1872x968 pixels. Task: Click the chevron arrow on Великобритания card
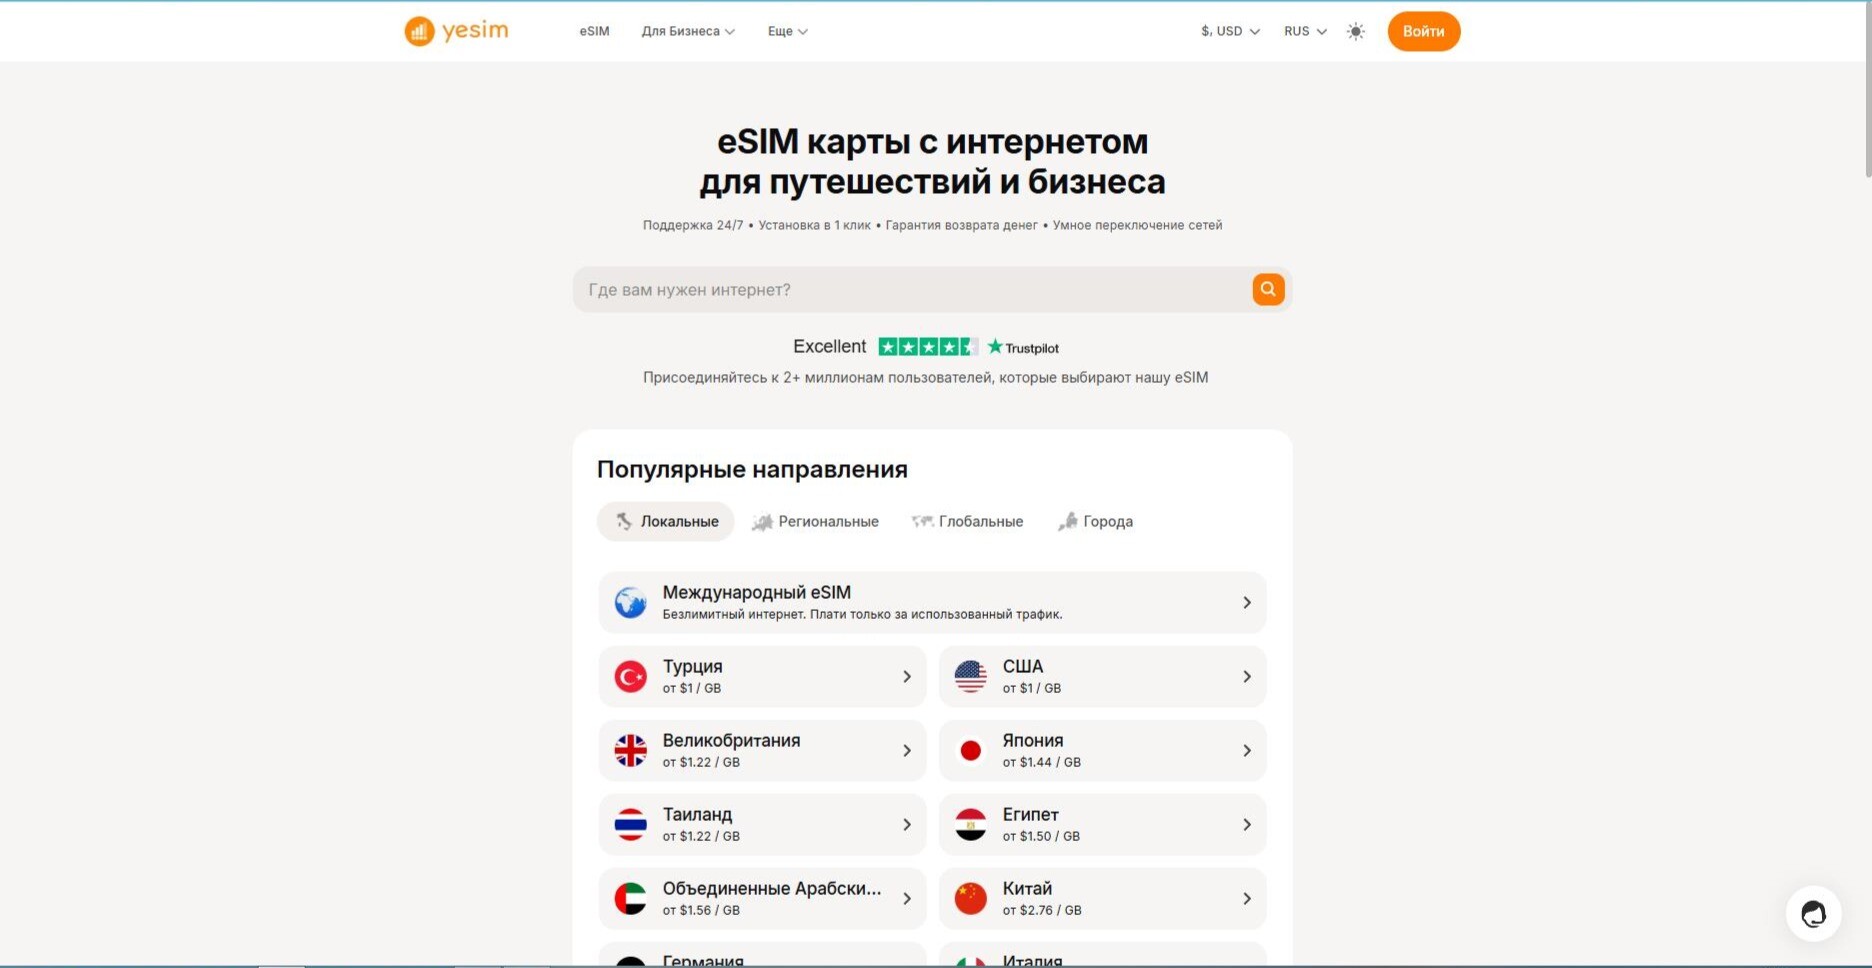(x=907, y=750)
